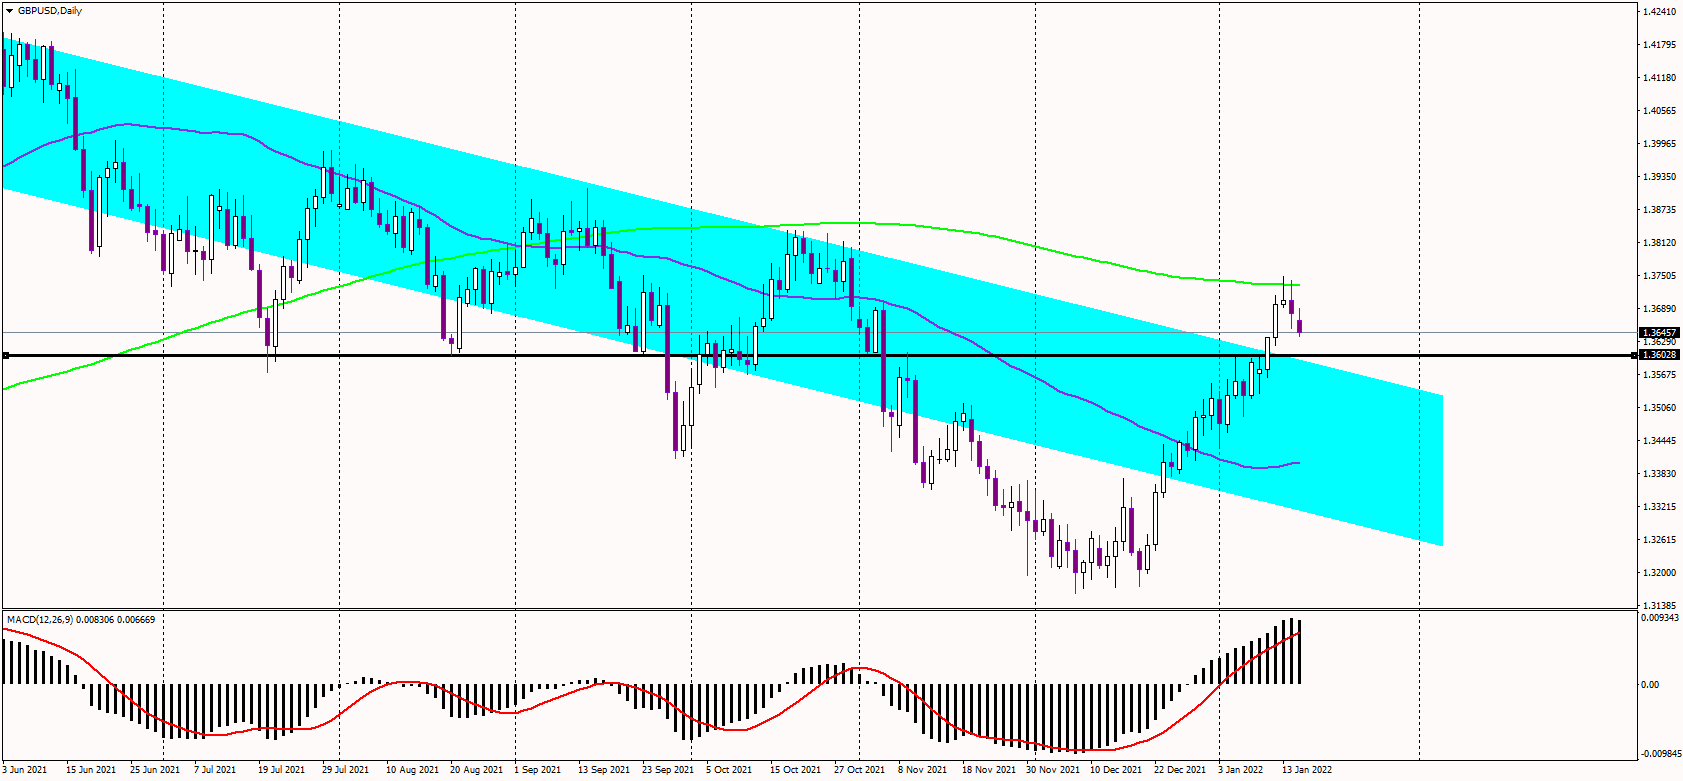
Task: Click the 1.35675 price axis label
Action: [1659, 375]
